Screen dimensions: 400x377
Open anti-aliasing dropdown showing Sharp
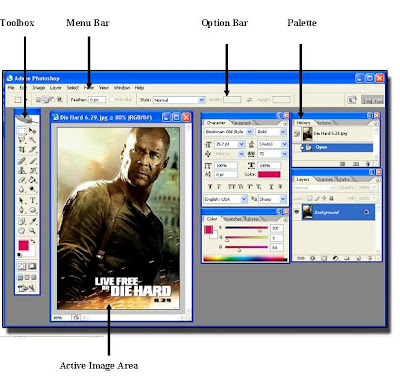[x=283, y=199]
